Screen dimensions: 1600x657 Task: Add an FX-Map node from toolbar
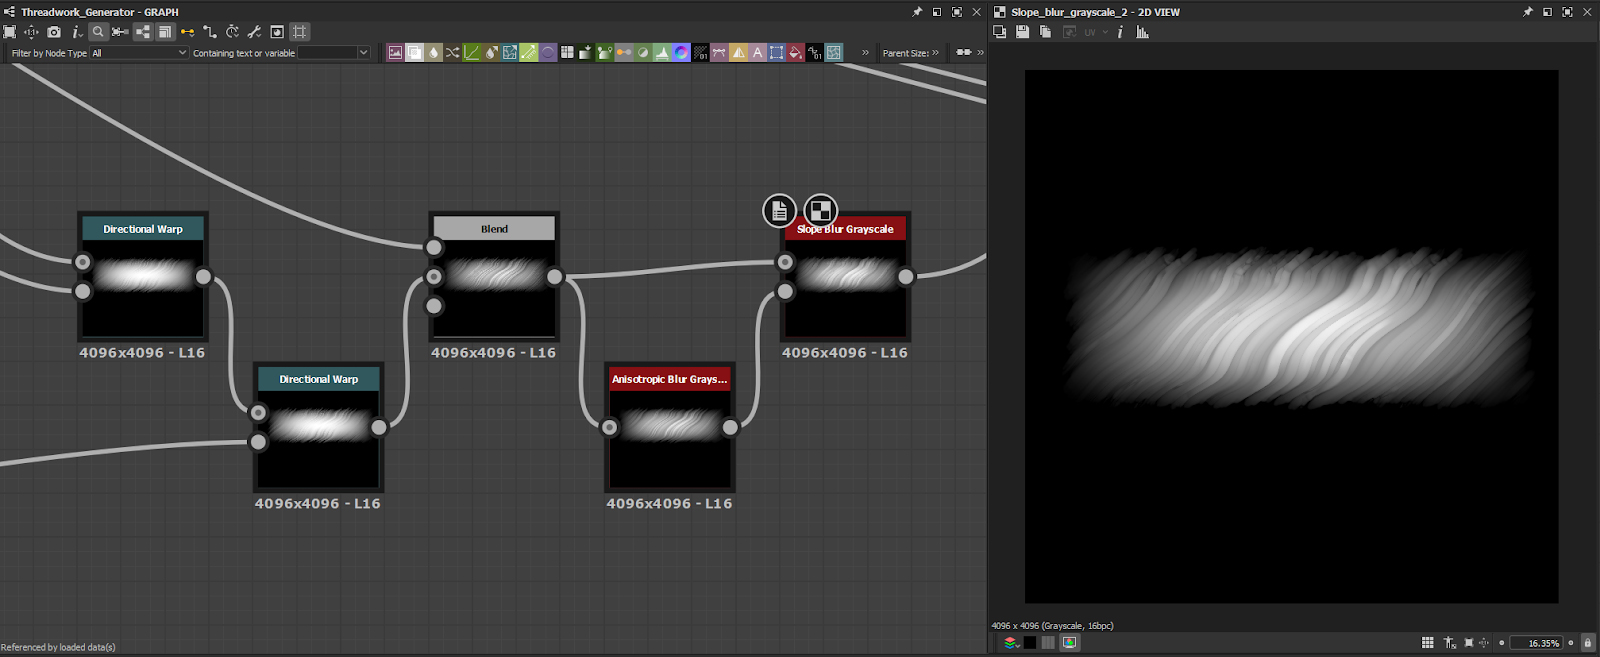tap(567, 52)
